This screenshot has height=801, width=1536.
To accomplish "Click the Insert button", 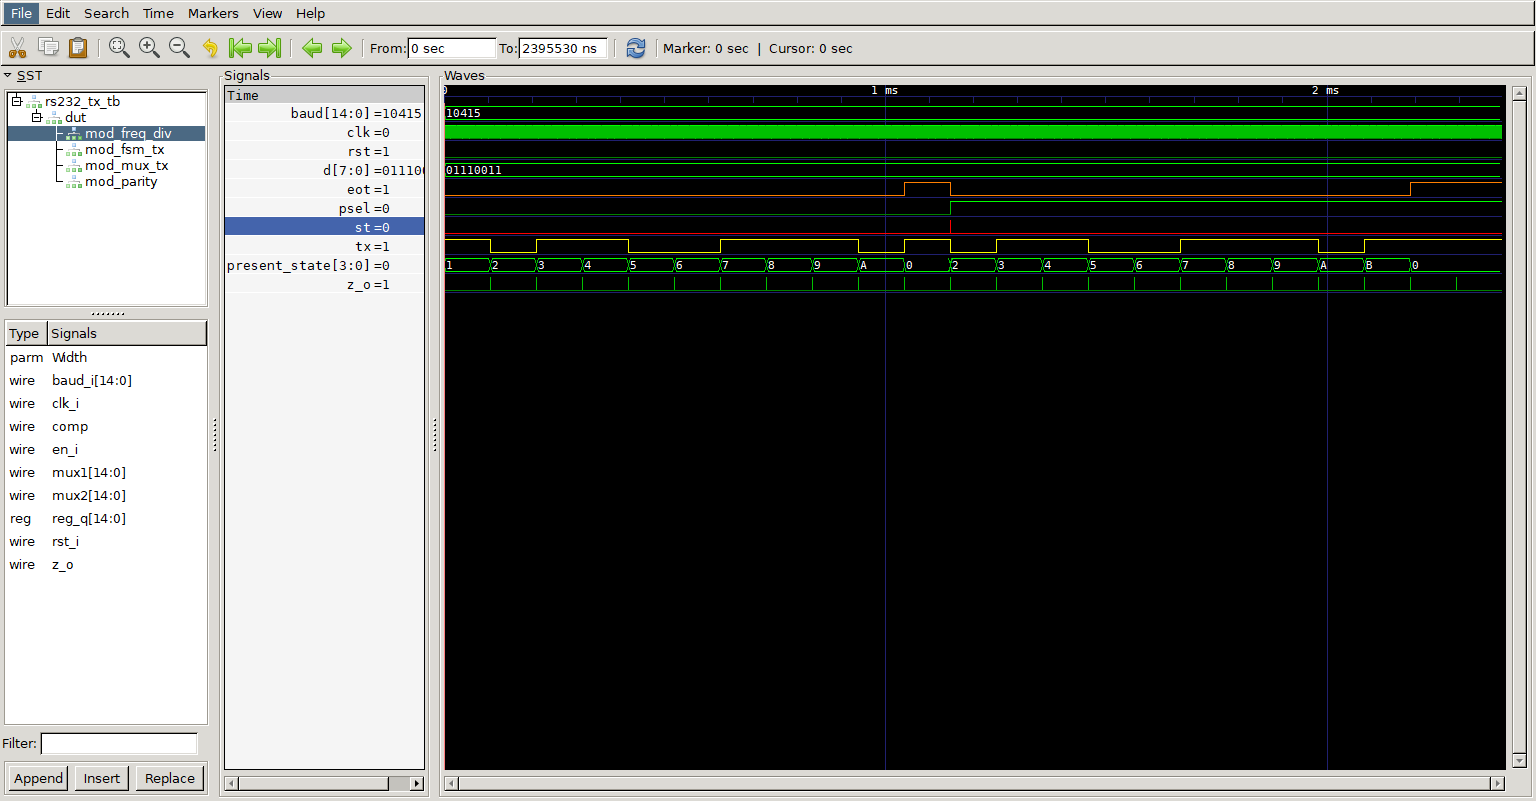I will pyautogui.click(x=101, y=778).
